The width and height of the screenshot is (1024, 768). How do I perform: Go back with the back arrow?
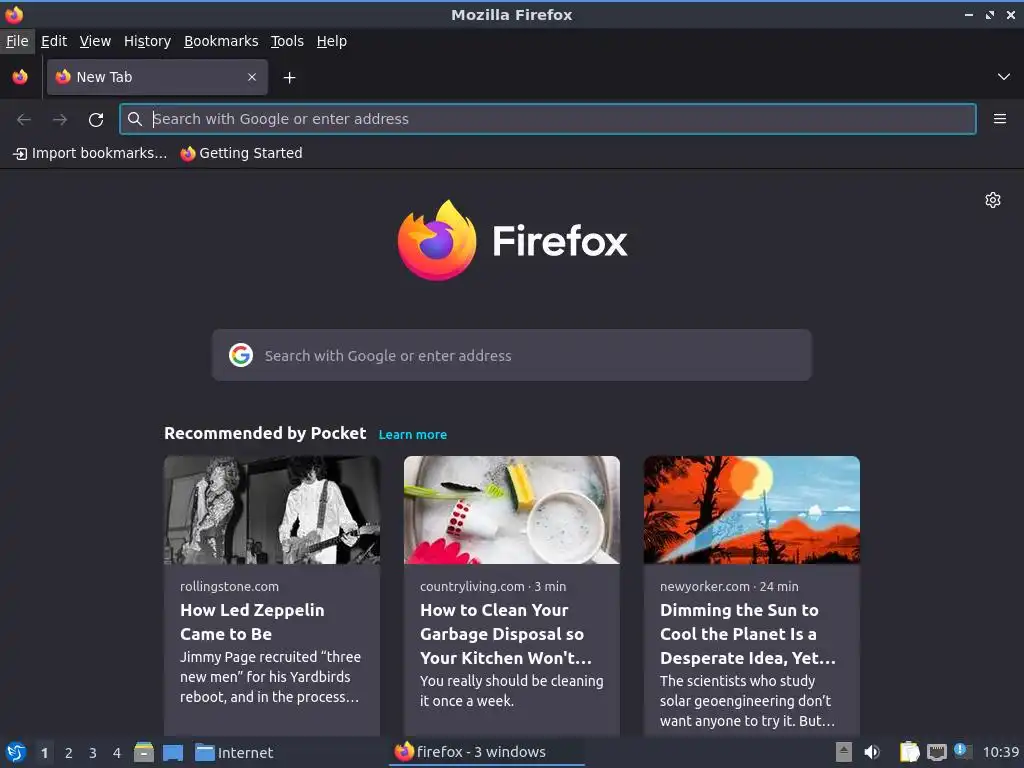pyautogui.click(x=24, y=119)
